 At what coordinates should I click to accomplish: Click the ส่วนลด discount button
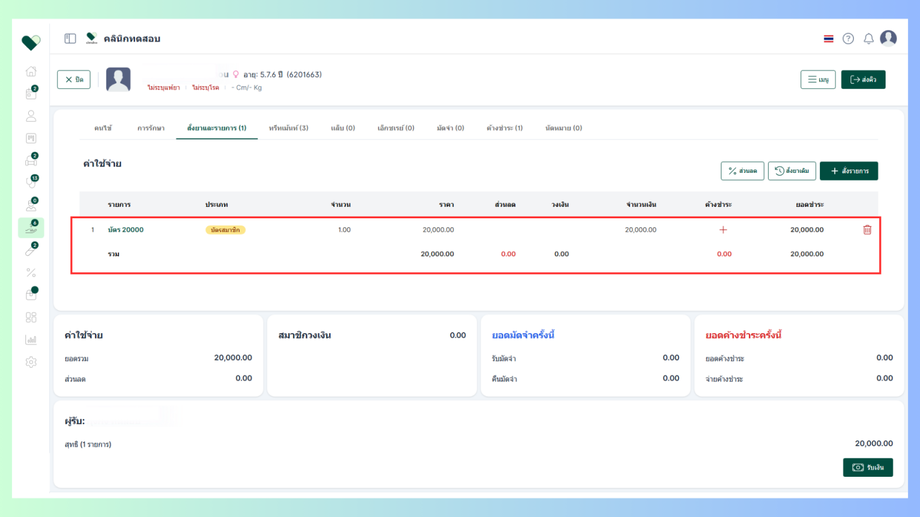coord(742,171)
